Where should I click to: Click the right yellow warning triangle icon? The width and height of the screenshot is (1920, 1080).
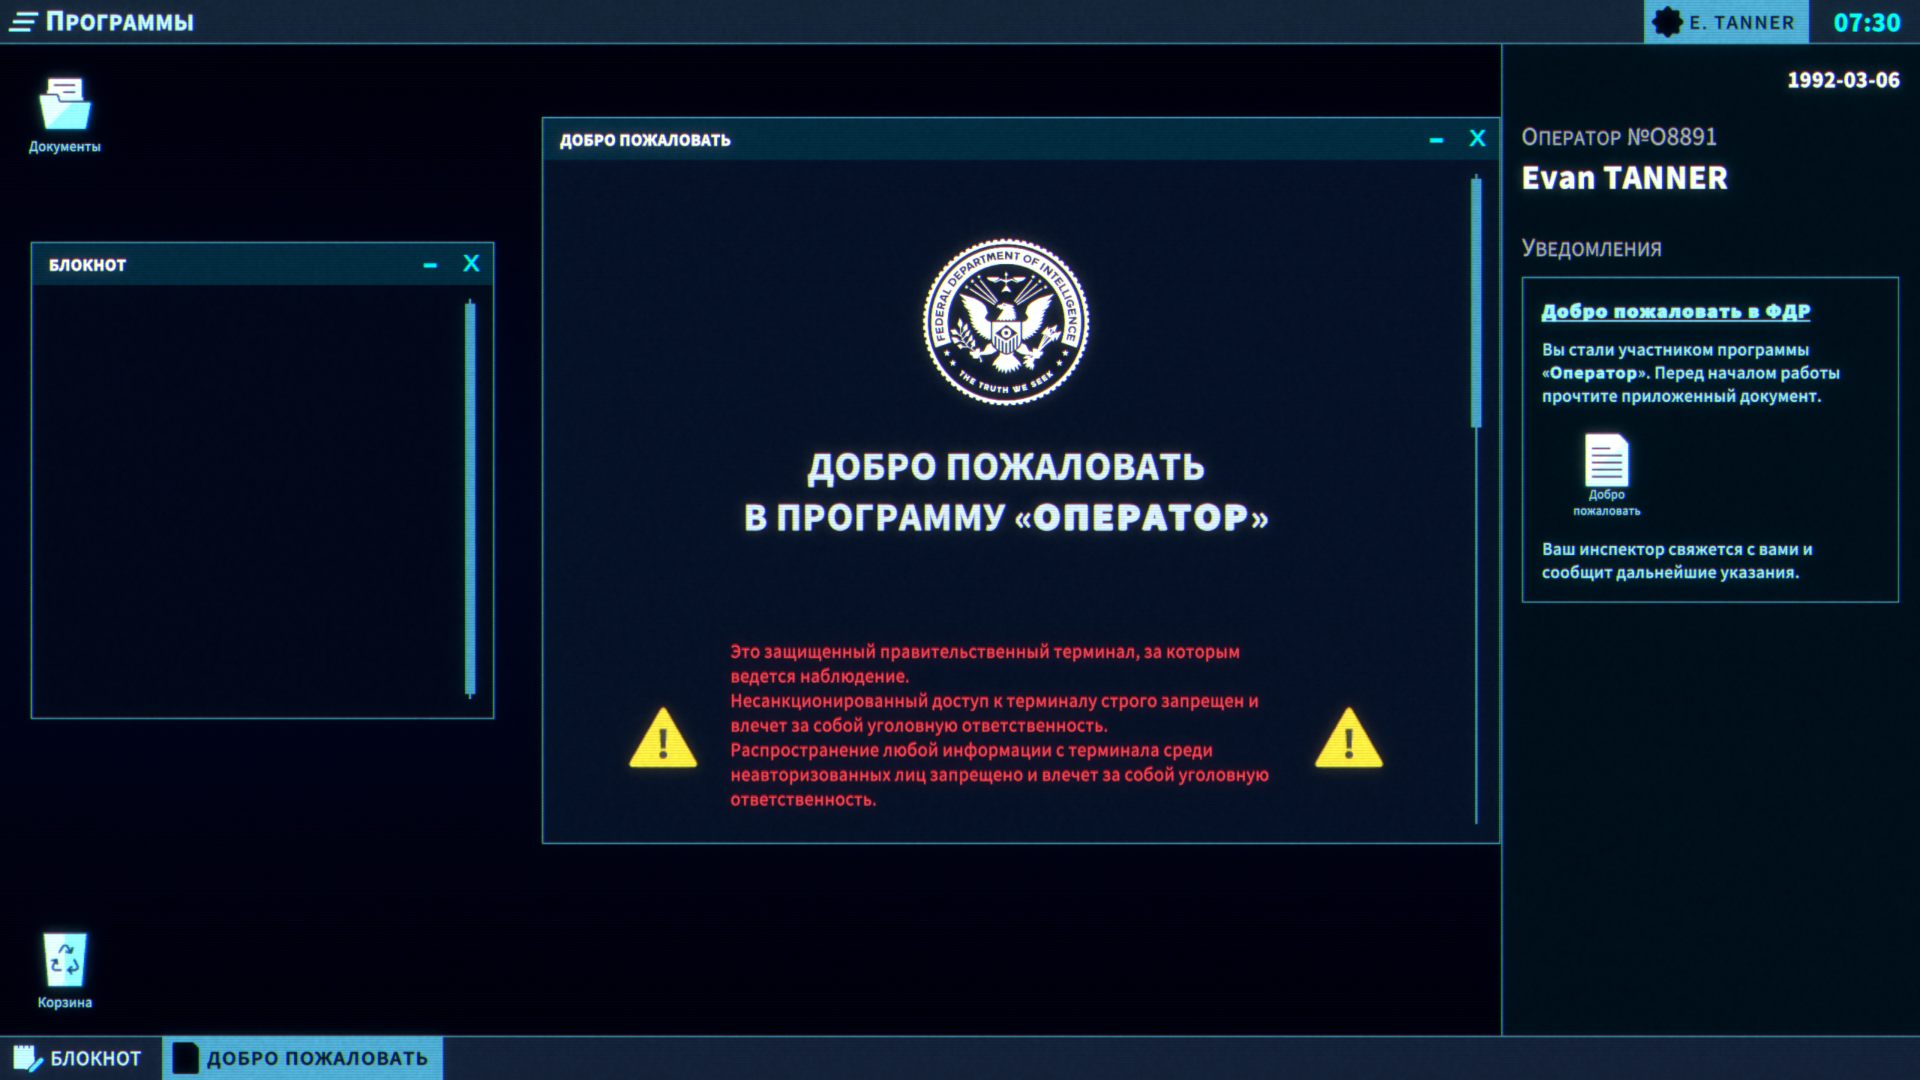(1349, 739)
